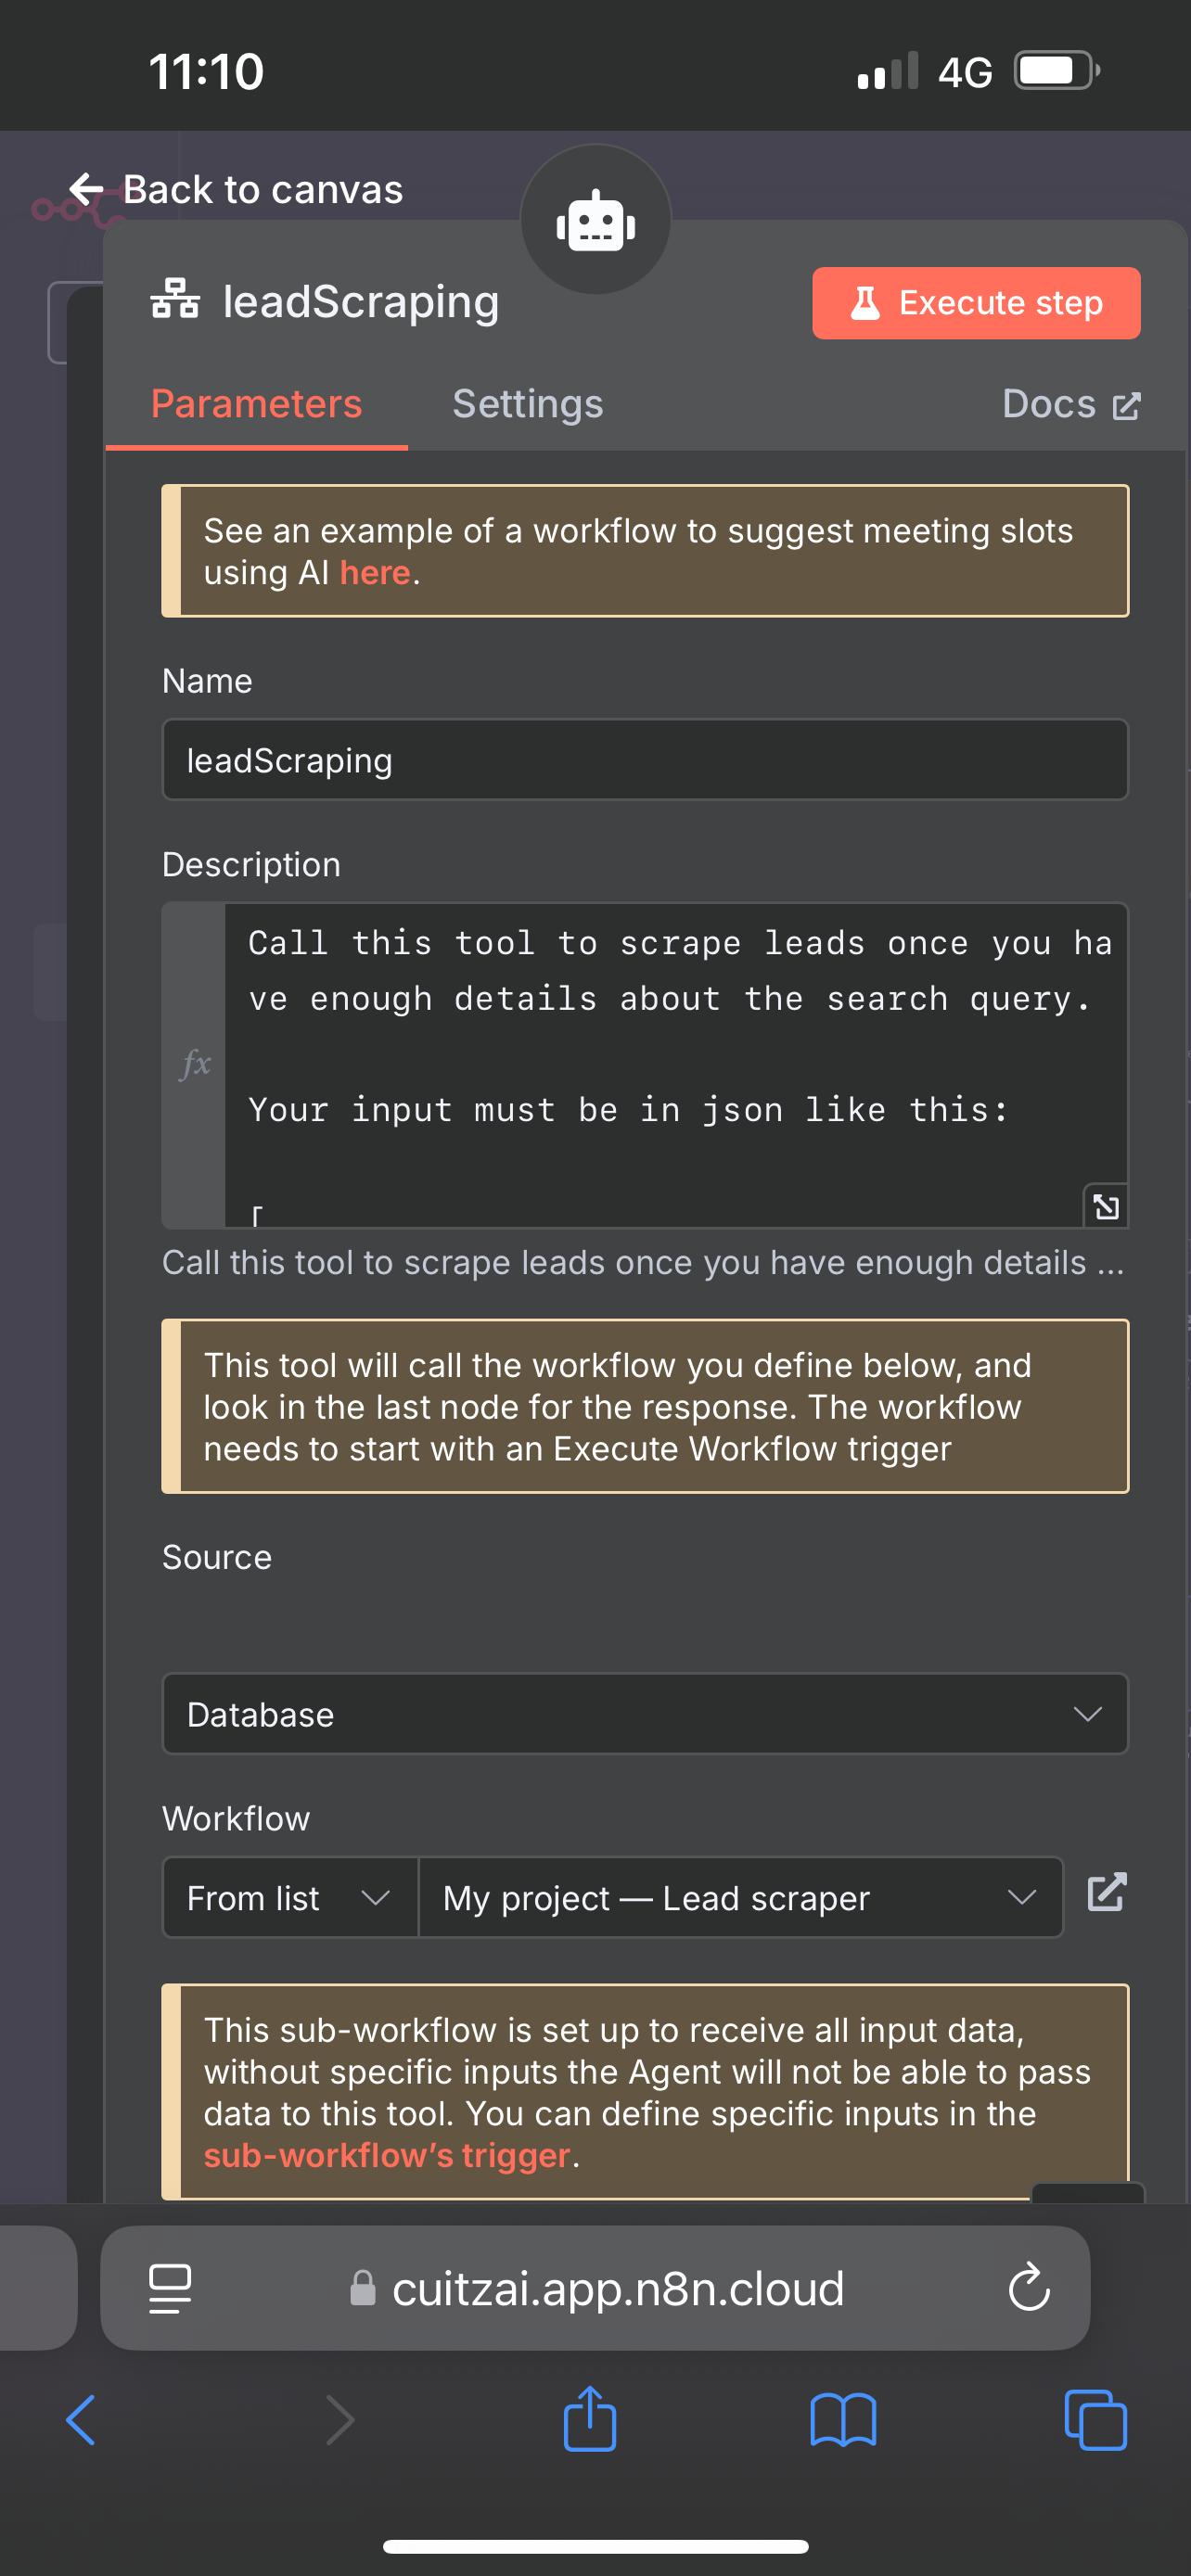Follow the sub-workflow's trigger link

click(x=387, y=2155)
